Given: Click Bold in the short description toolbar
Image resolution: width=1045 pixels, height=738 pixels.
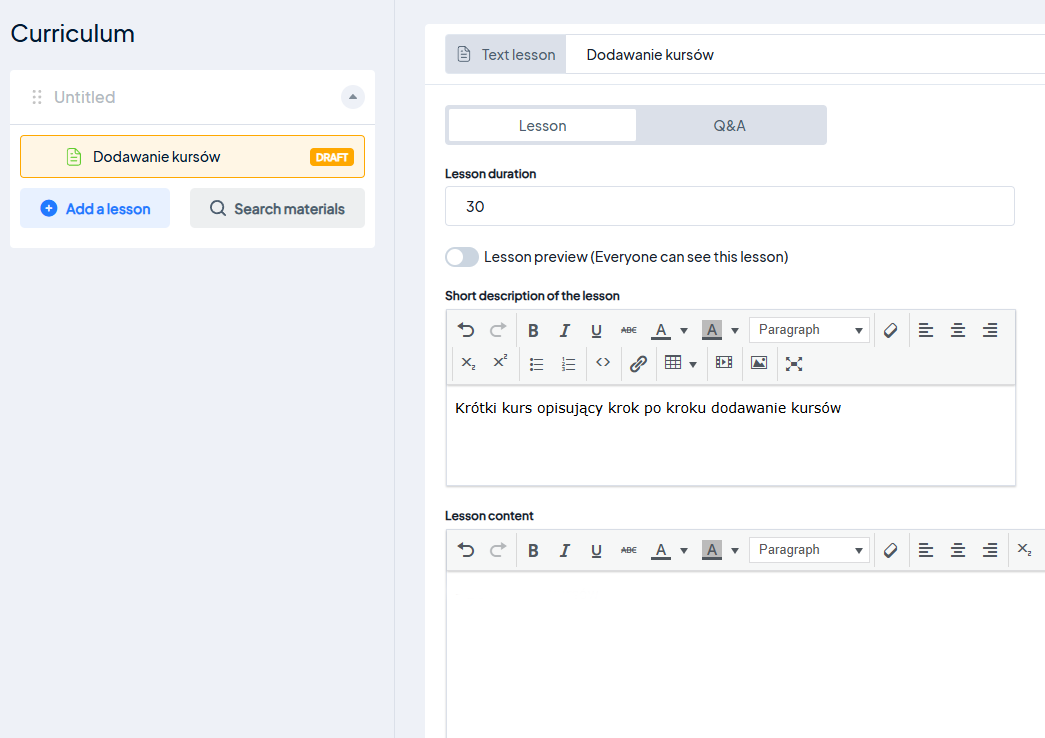Looking at the screenshot, I should point(533,330).
